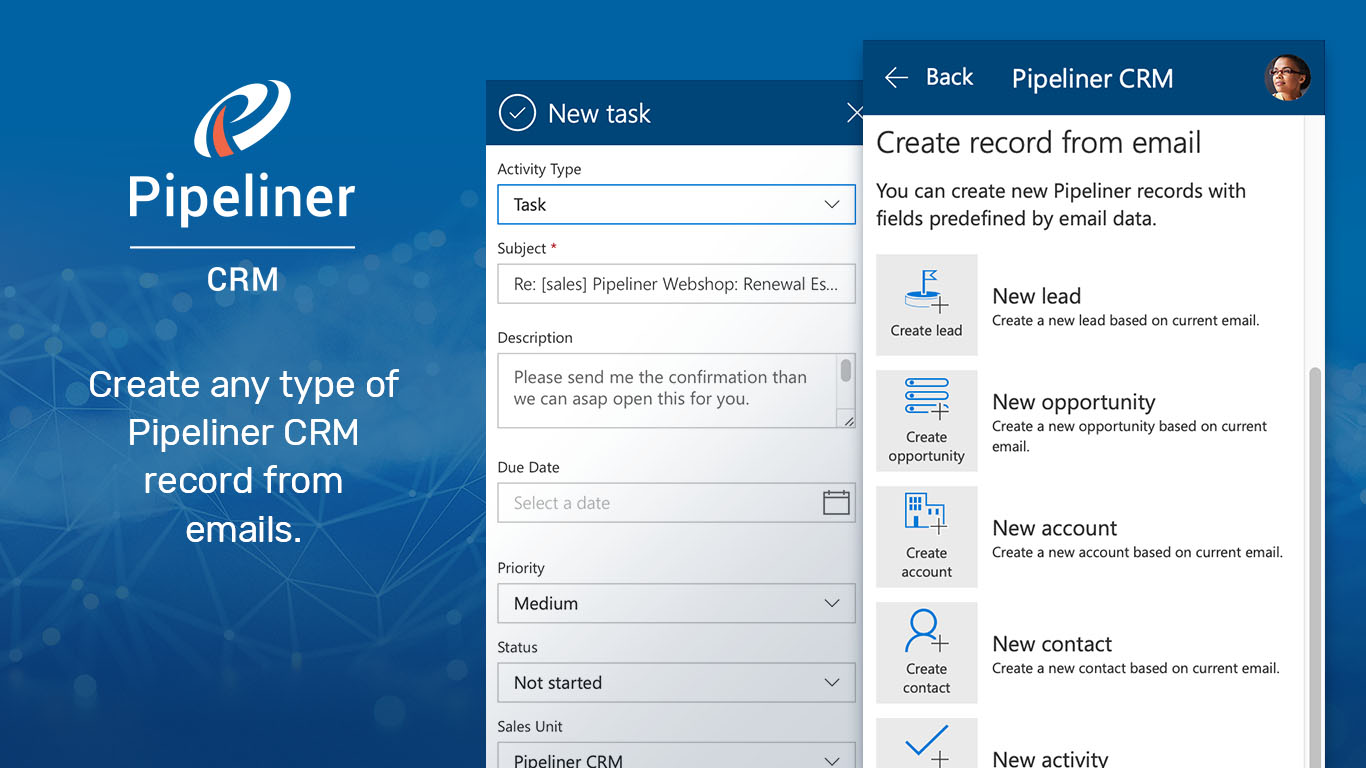Image resolution: width=1366 pixels, height=768 pixels.
Task: Open the user profile avatar
Action: [x=1287, y=78]
